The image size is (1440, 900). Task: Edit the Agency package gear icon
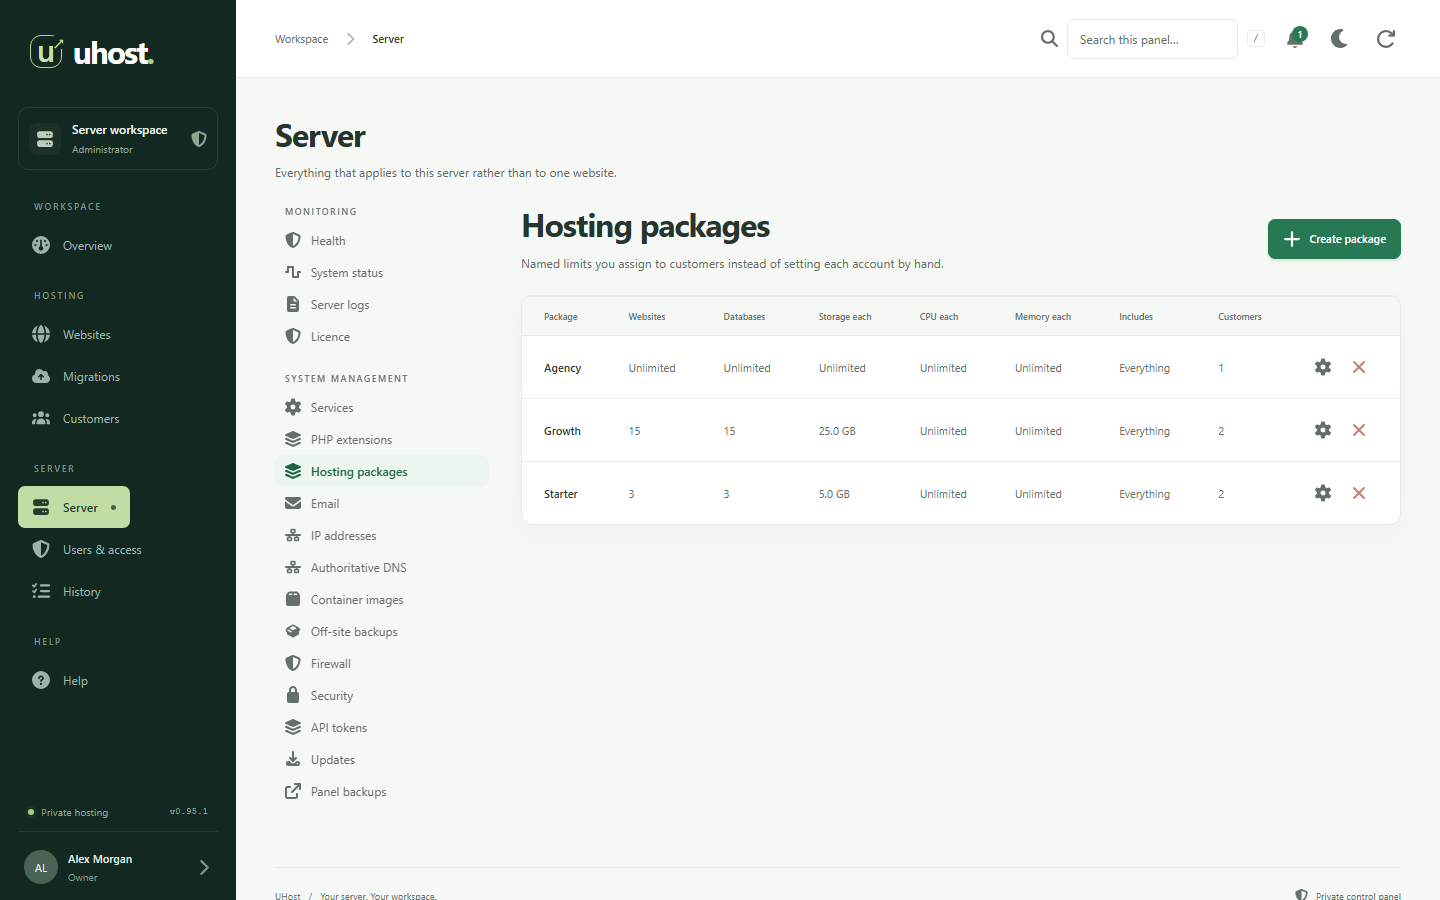point(1323,367)
